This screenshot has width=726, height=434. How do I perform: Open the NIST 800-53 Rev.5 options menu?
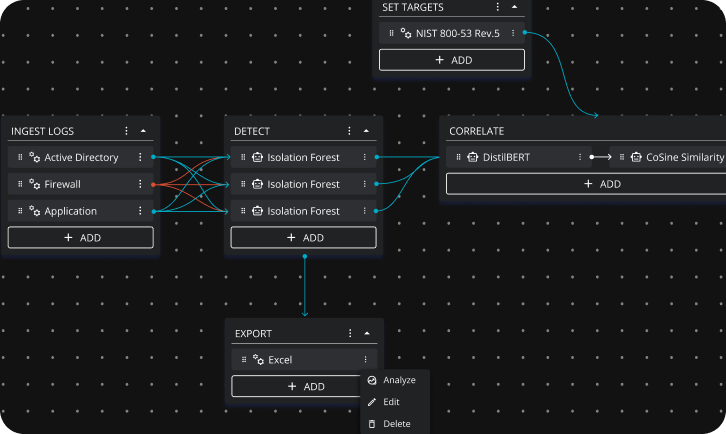coord(513,33)
